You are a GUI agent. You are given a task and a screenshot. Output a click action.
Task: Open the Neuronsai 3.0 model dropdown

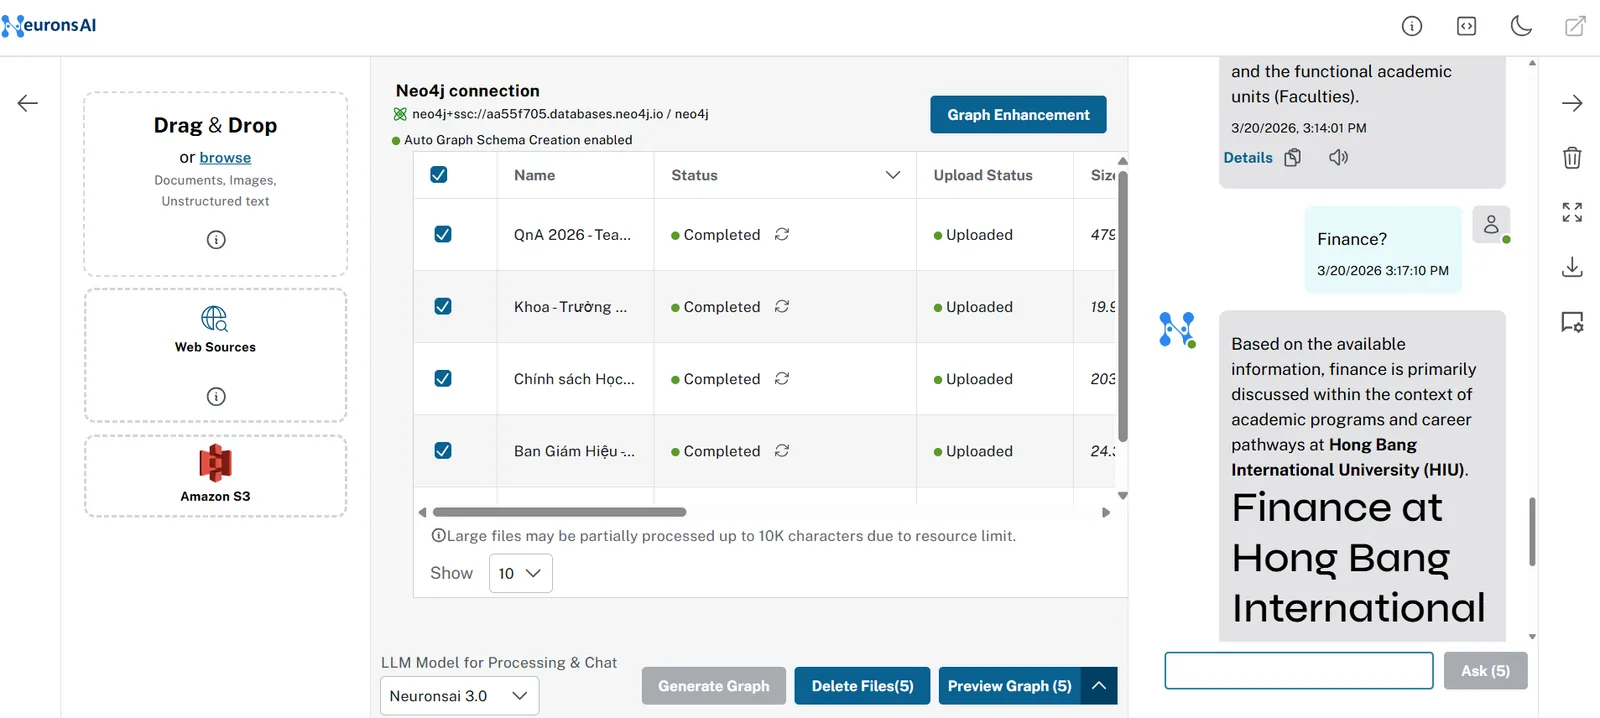pos(459,696)
